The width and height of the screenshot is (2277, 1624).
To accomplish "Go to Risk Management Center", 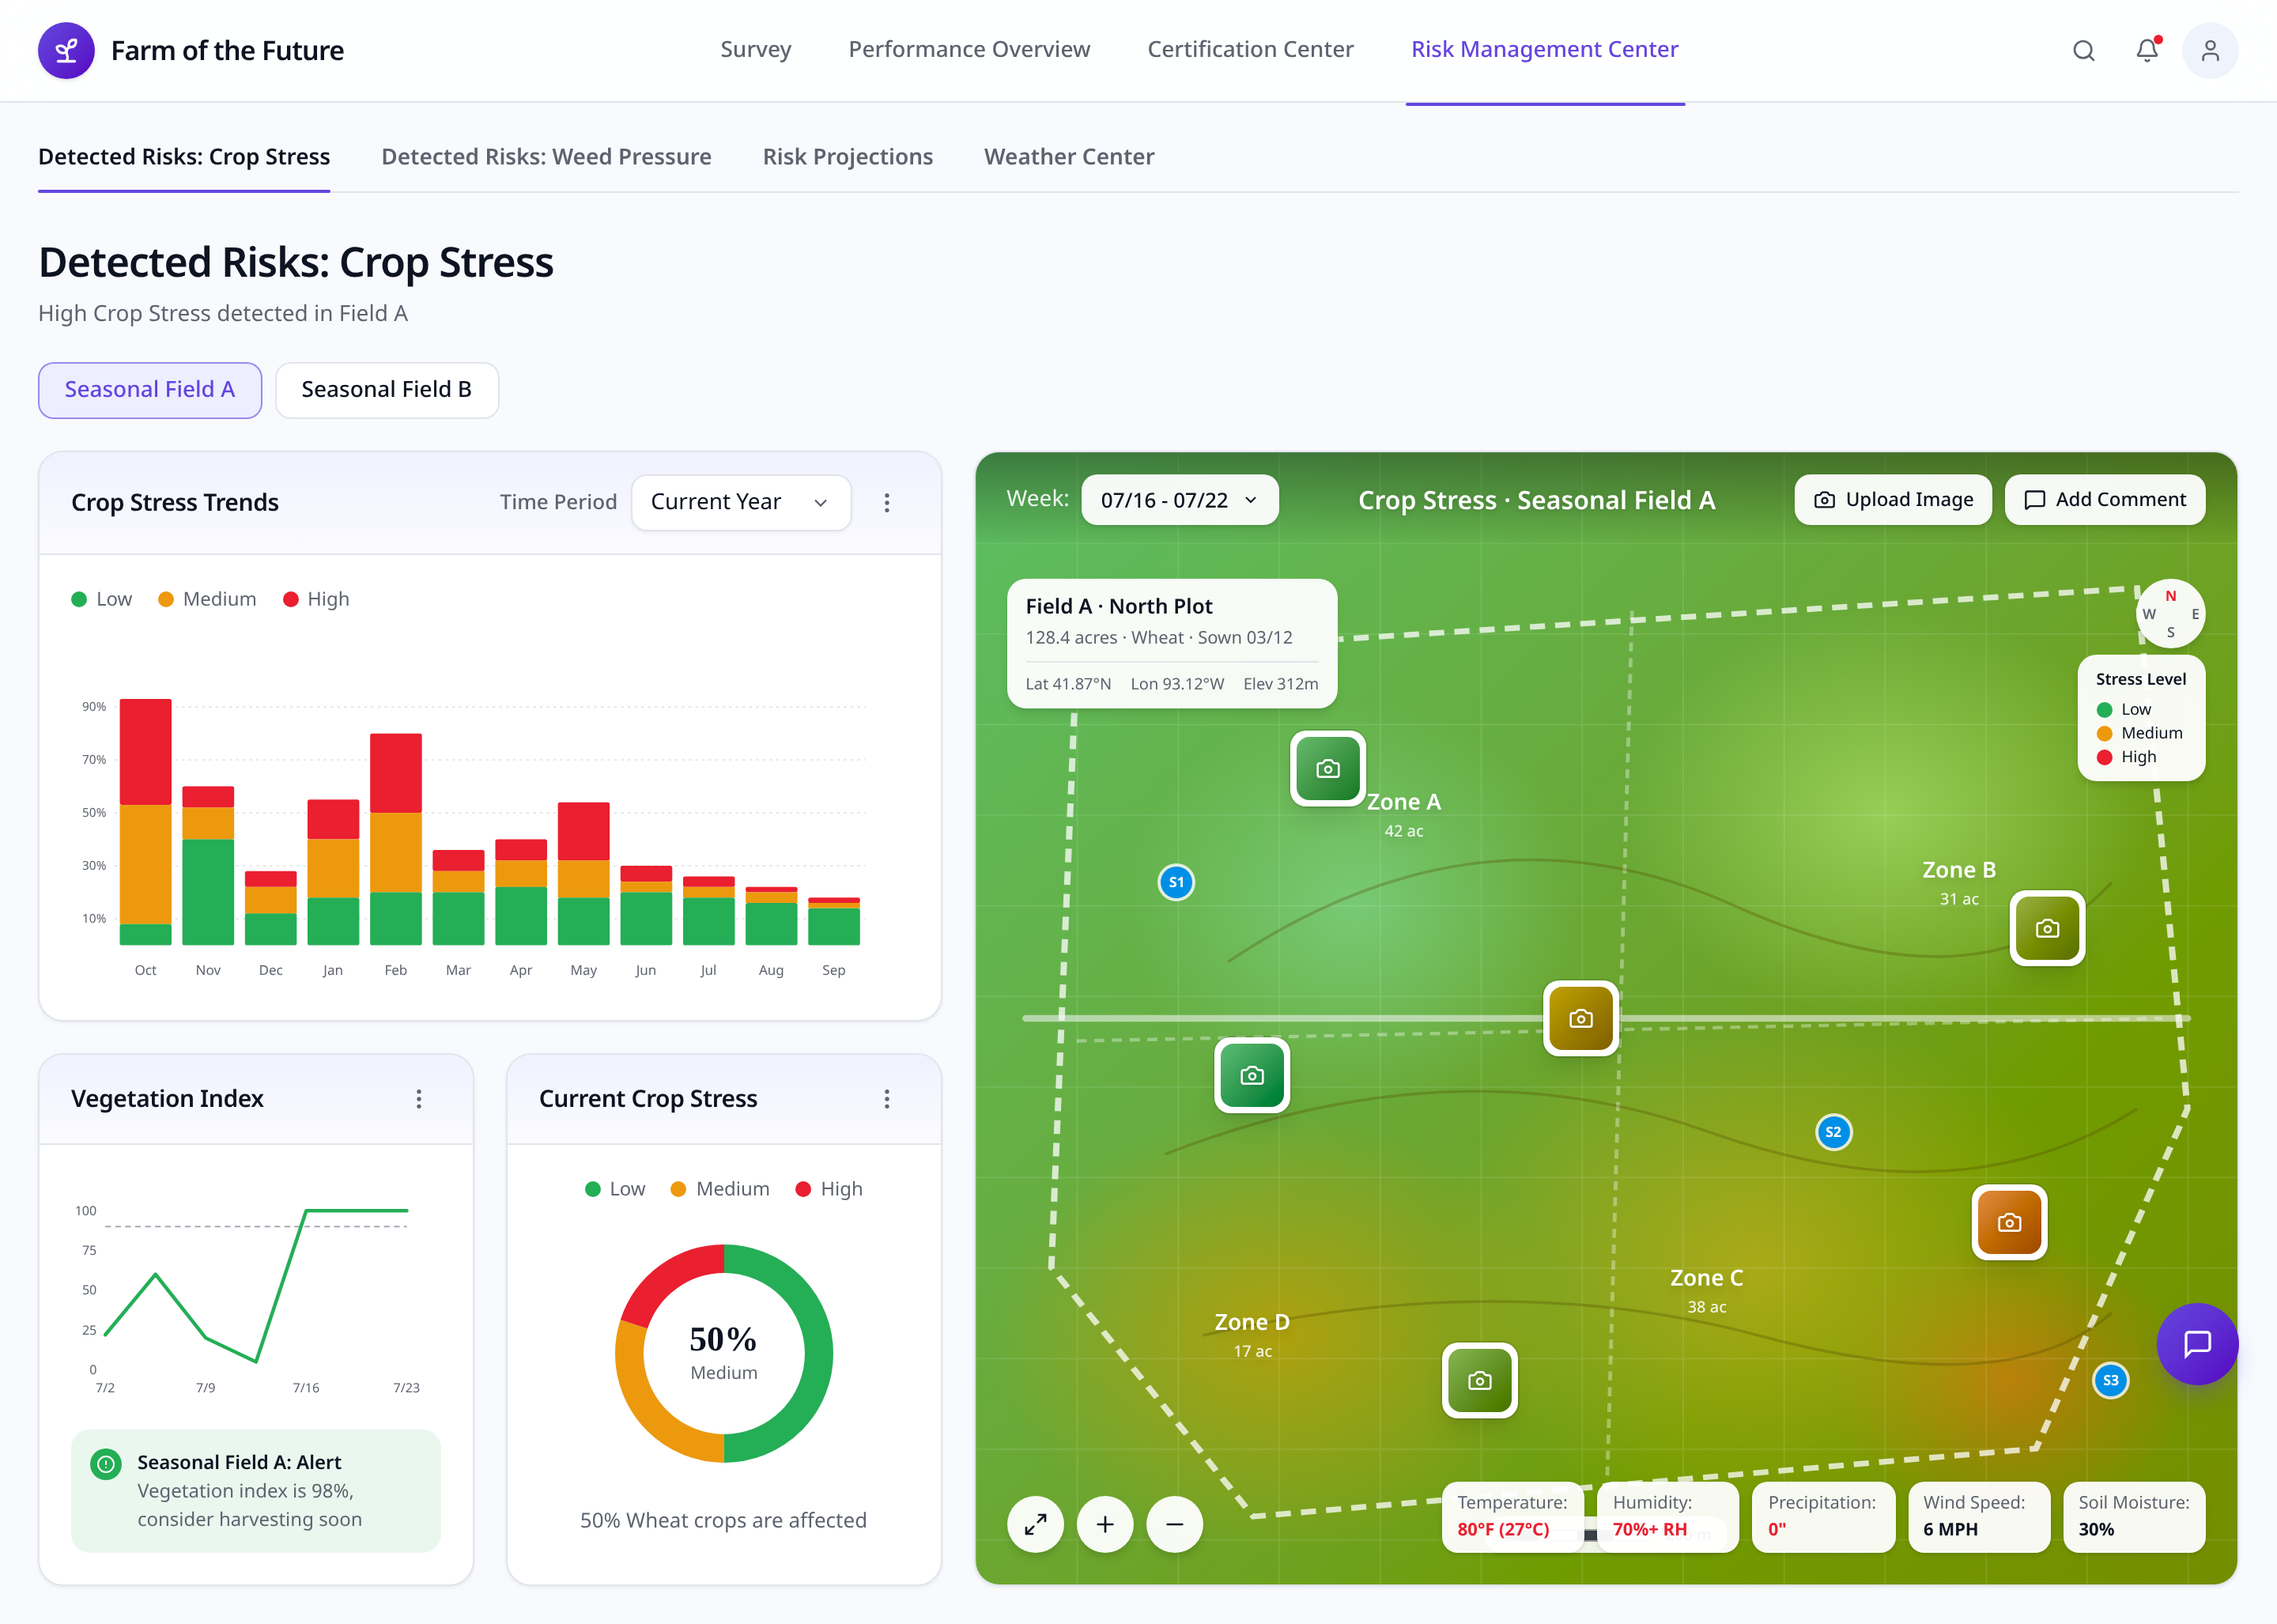I will tap(1545, 50).
